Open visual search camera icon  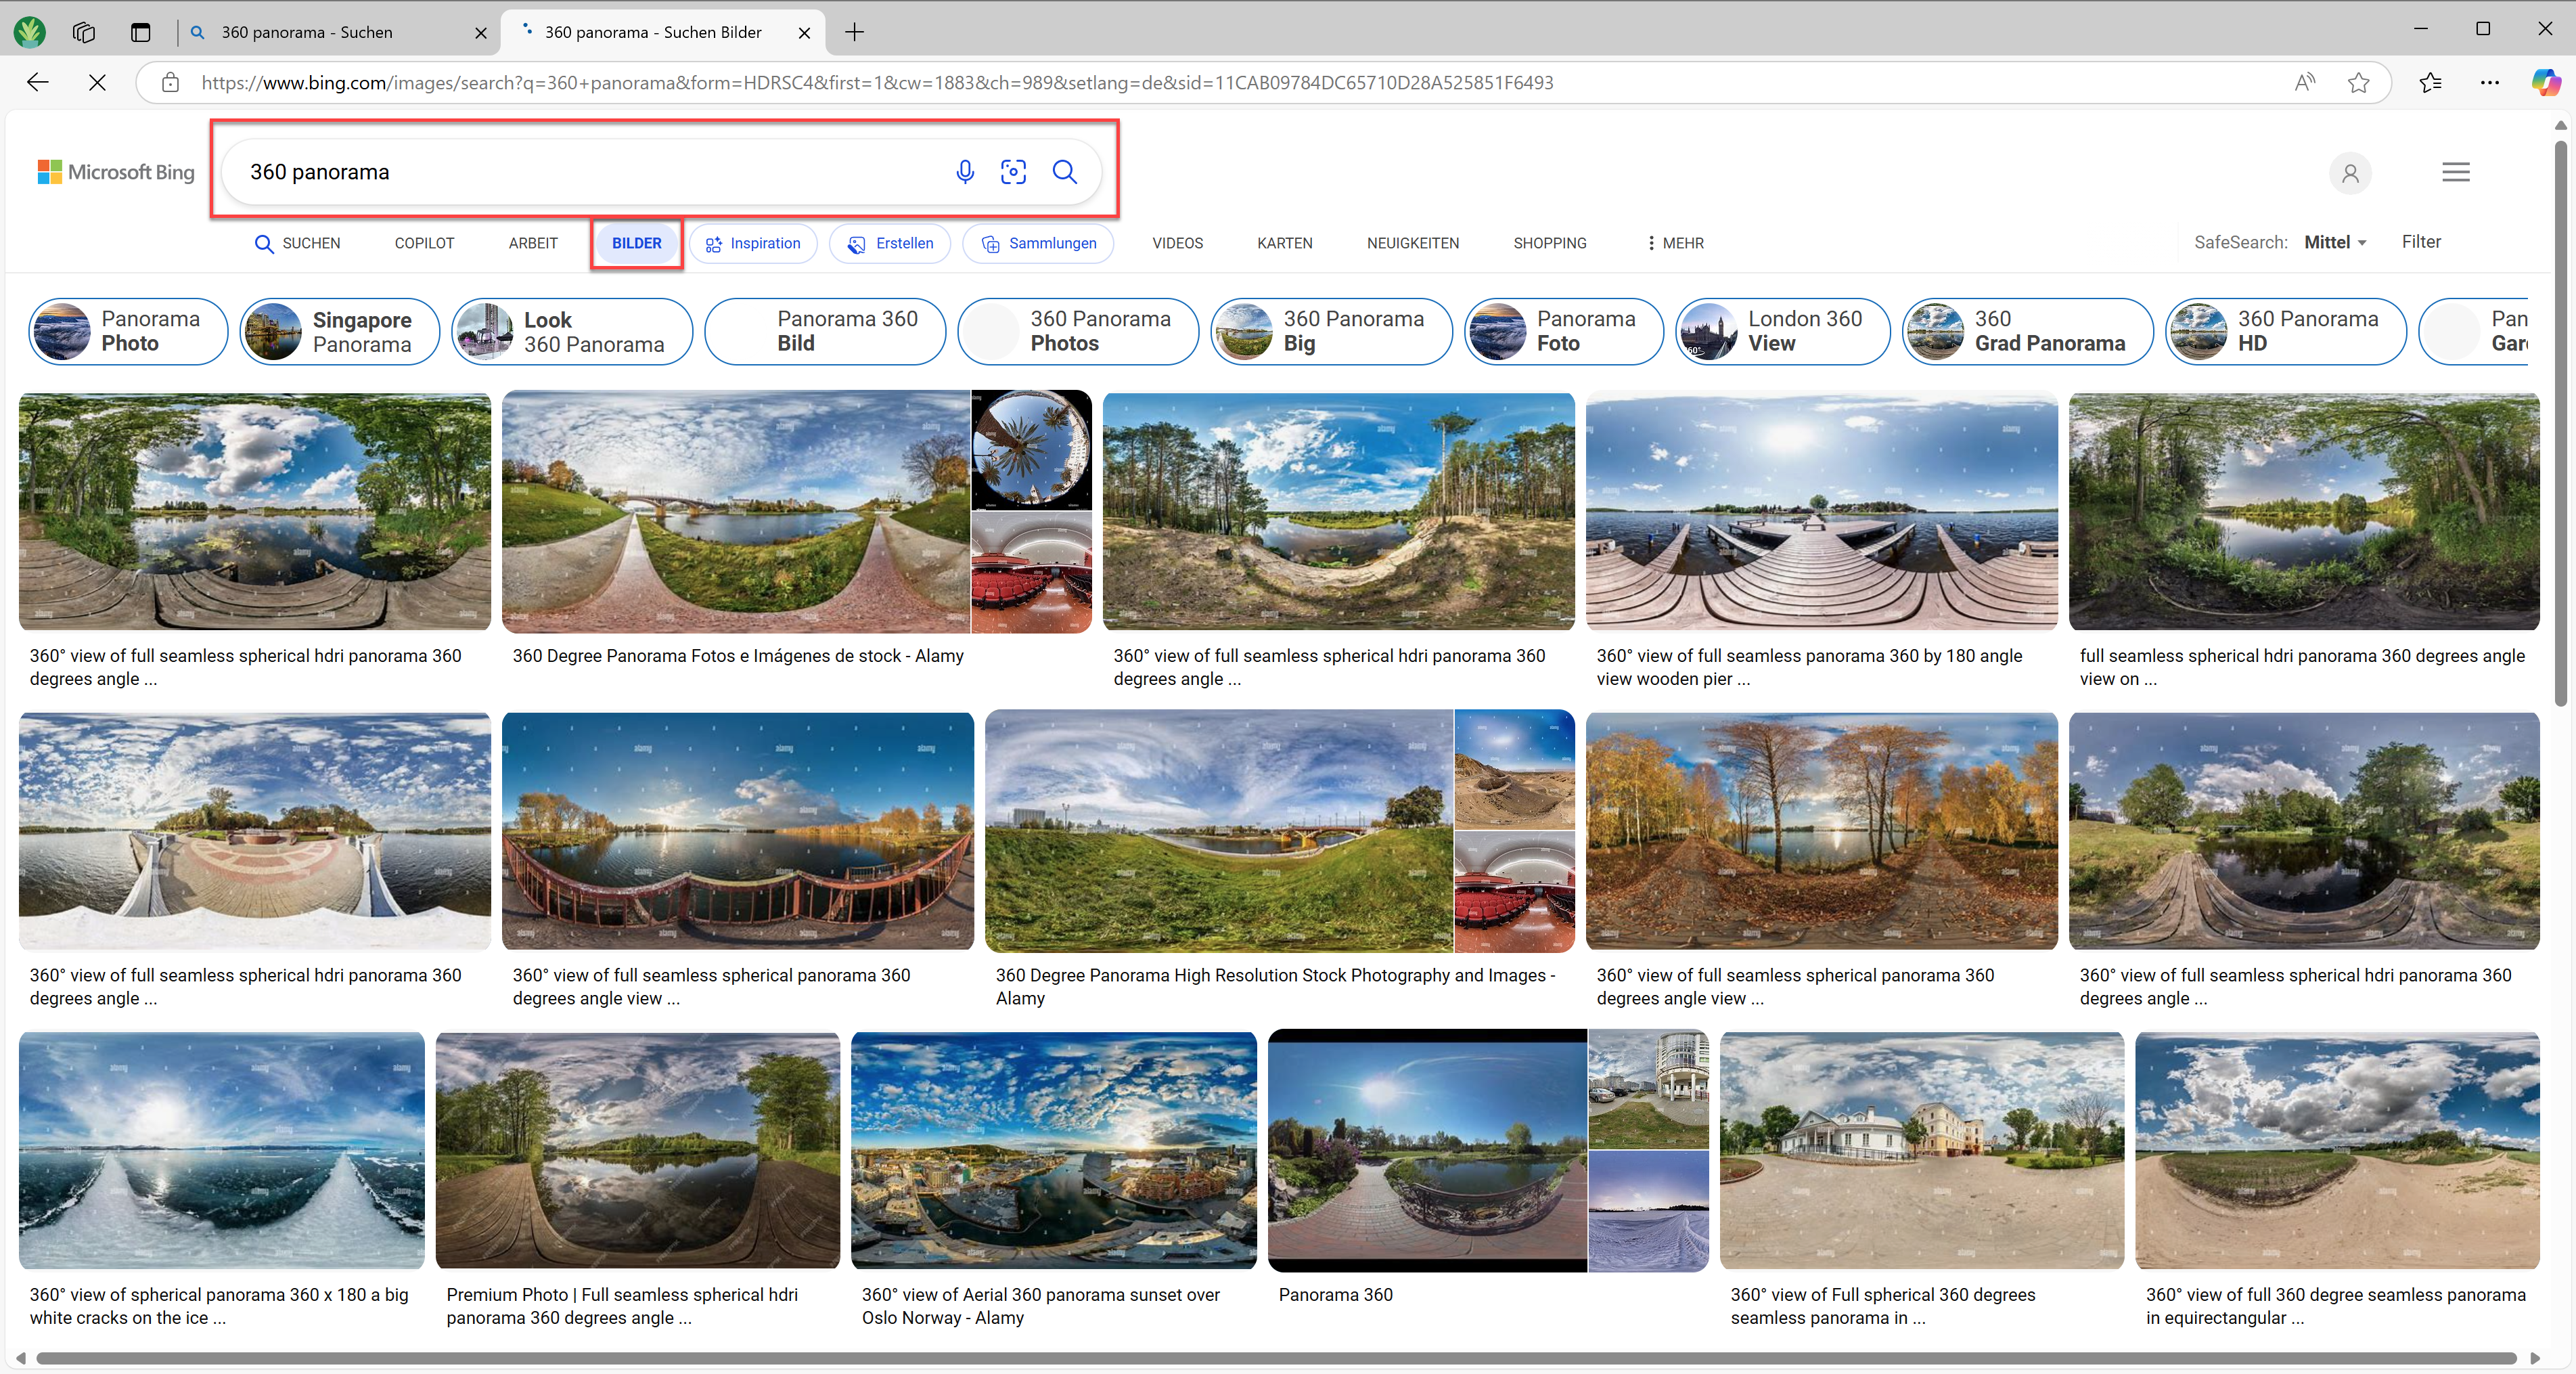(1013, 172)
